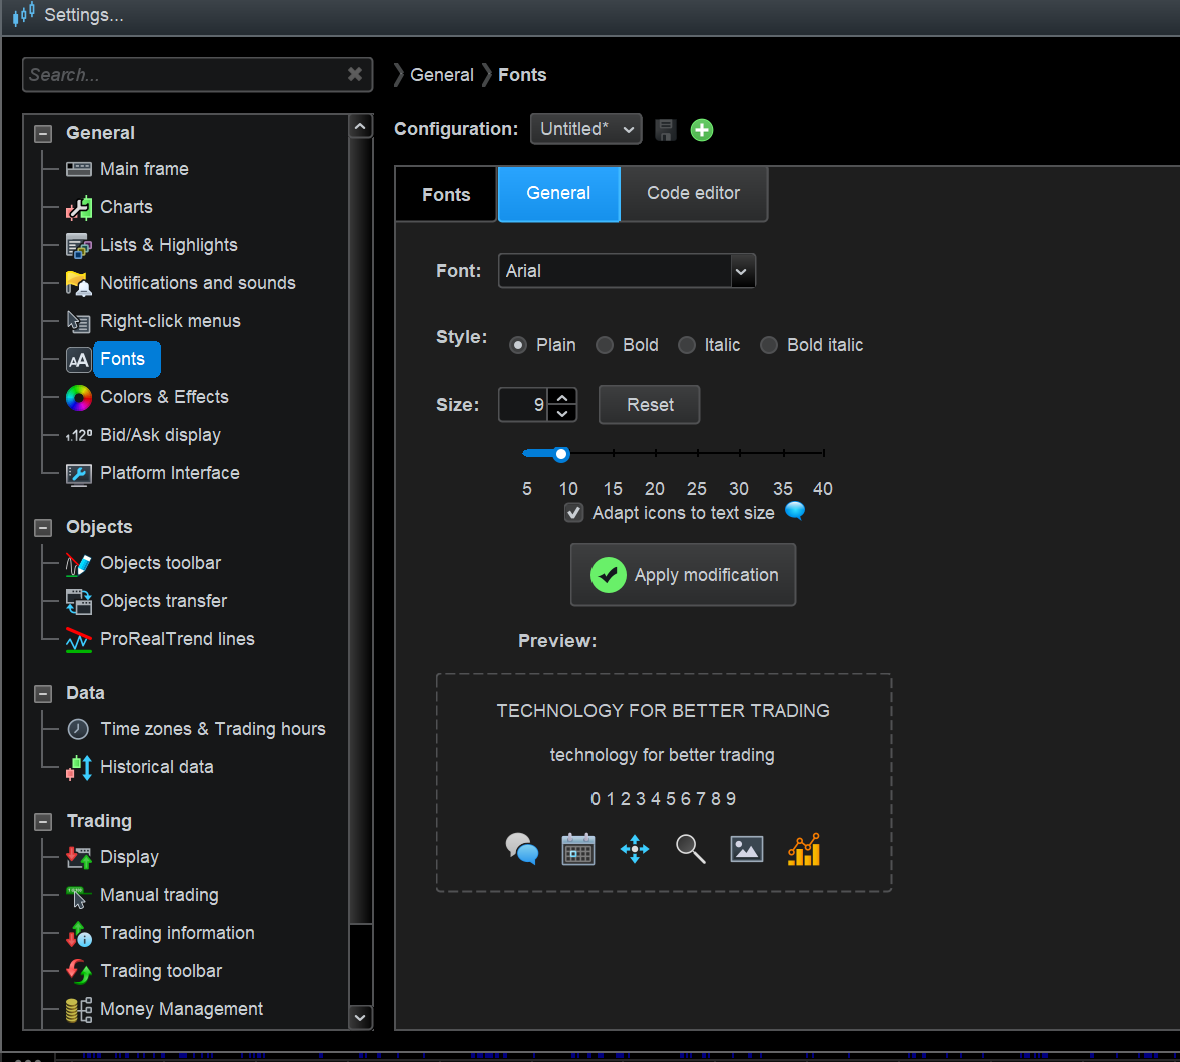Click the Trading Display icon
Screen dimensions: 1180x1062
78,857
